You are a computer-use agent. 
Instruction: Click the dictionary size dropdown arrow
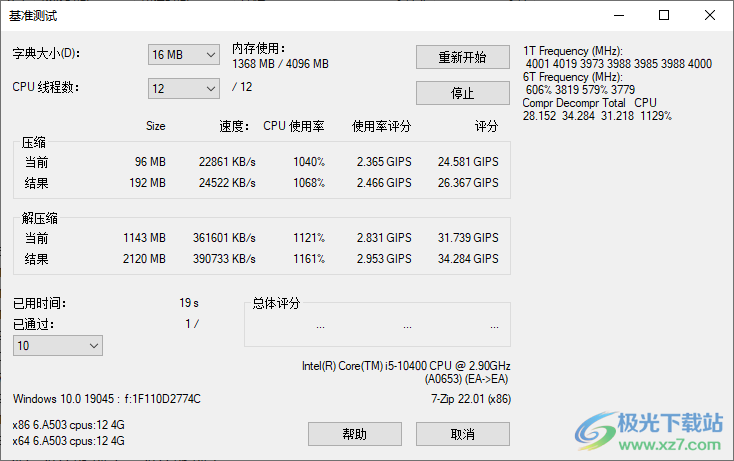click(x=211, y=55)
